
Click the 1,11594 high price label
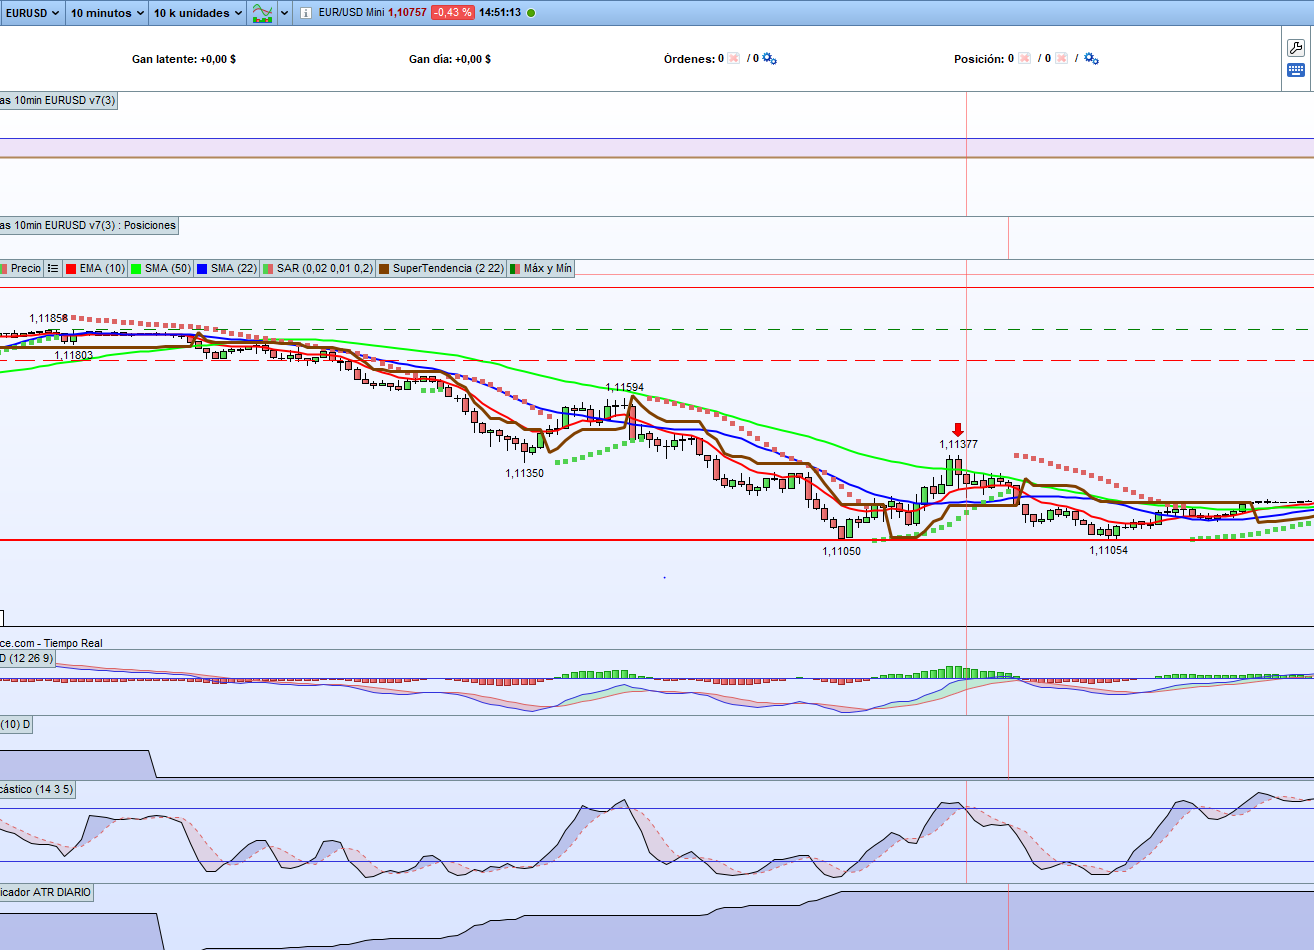click(625, 387)
